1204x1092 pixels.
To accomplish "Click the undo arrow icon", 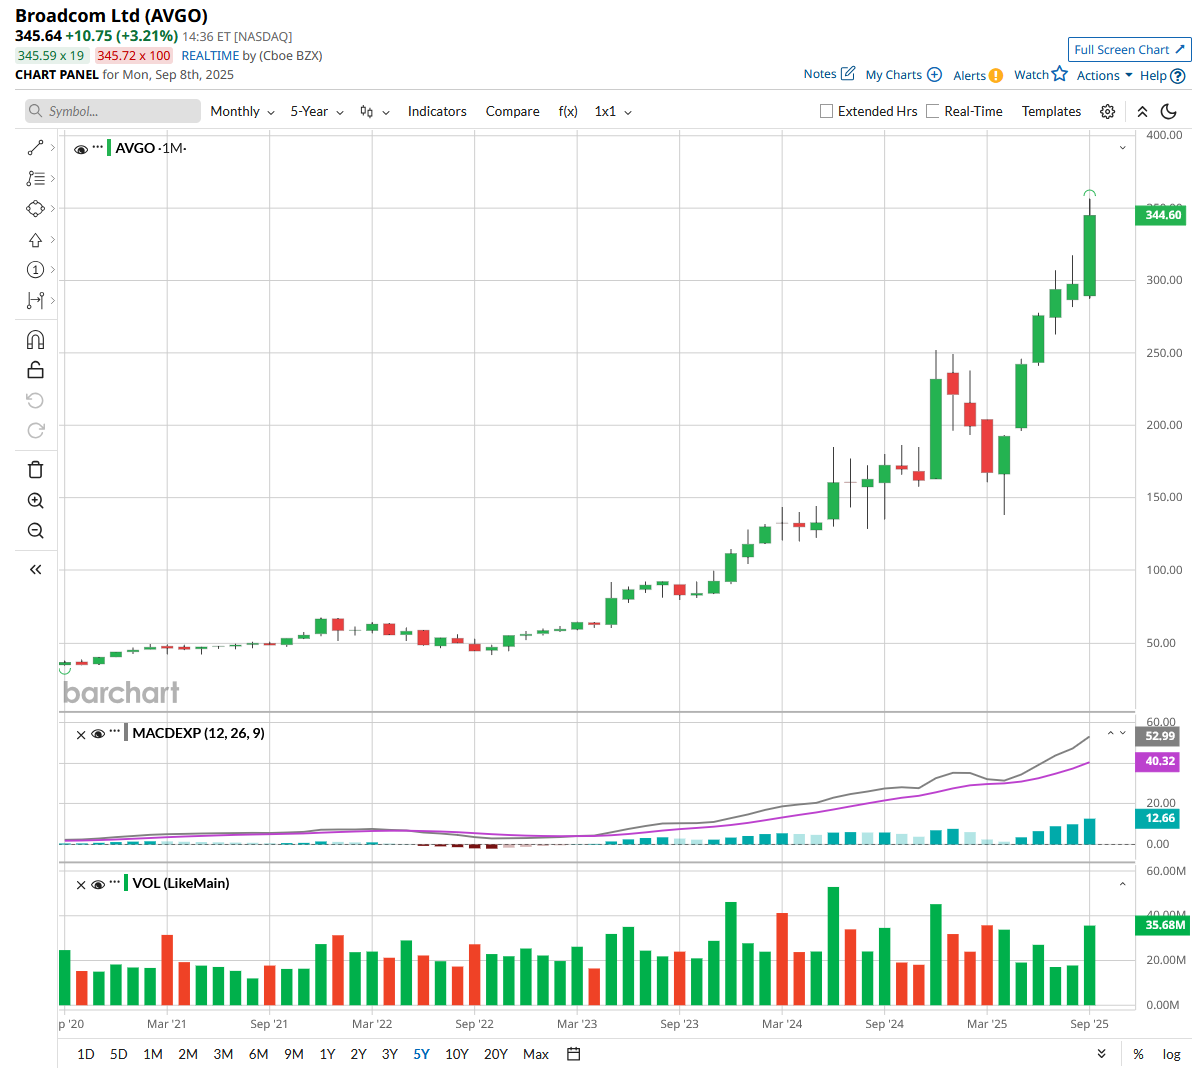I will (35, 400).
